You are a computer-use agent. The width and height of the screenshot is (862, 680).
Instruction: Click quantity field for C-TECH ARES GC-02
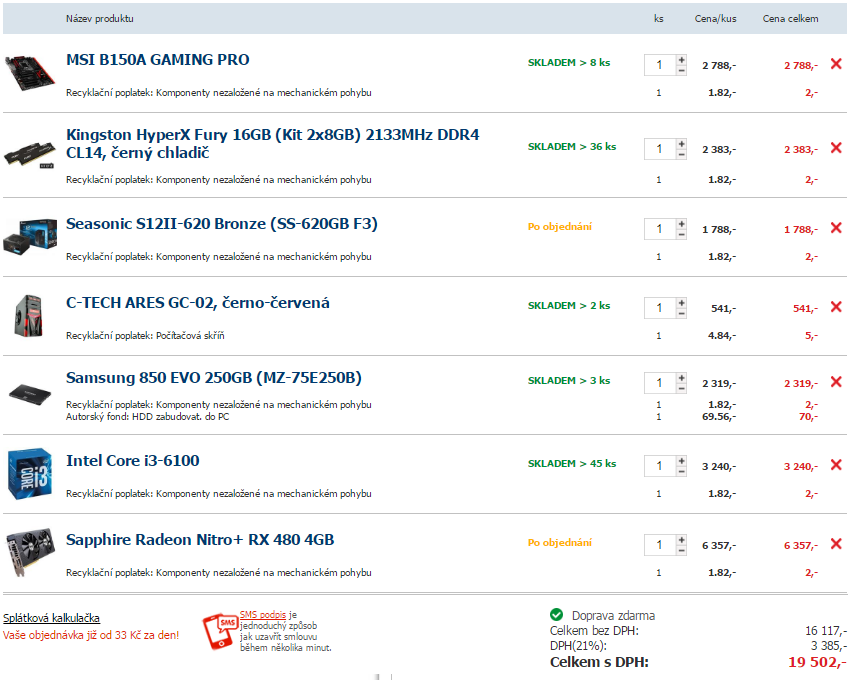660,308
